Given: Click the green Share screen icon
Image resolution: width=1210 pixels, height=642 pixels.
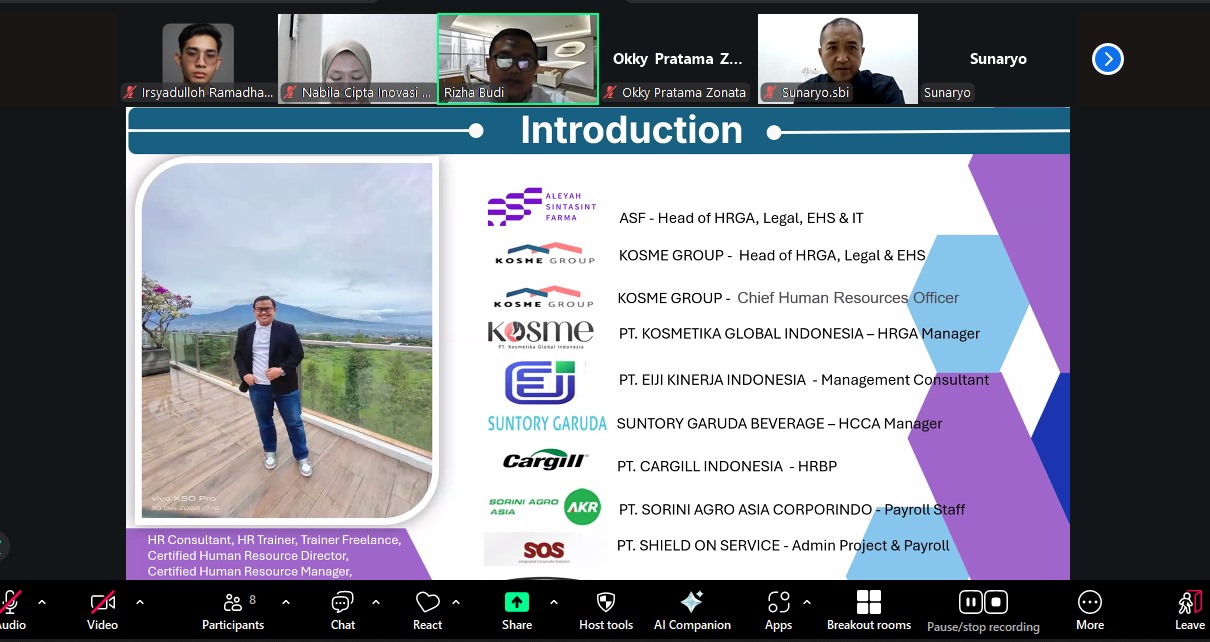Looking at the screenshot, I should point(516,602).
